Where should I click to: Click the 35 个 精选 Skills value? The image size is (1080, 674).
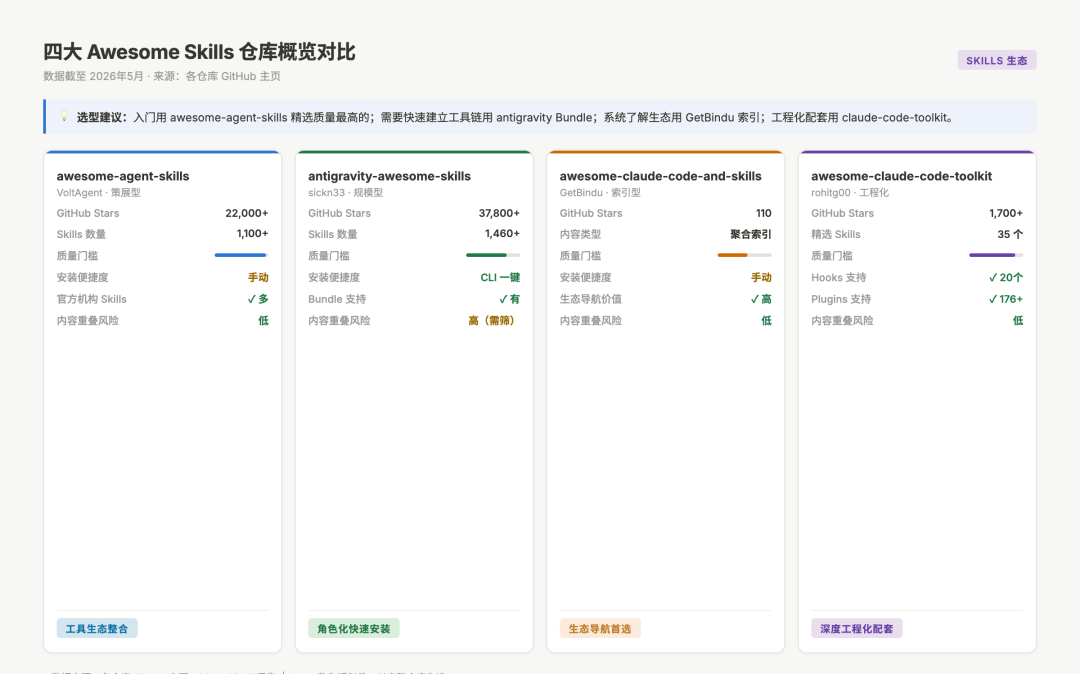(1010, 235)
